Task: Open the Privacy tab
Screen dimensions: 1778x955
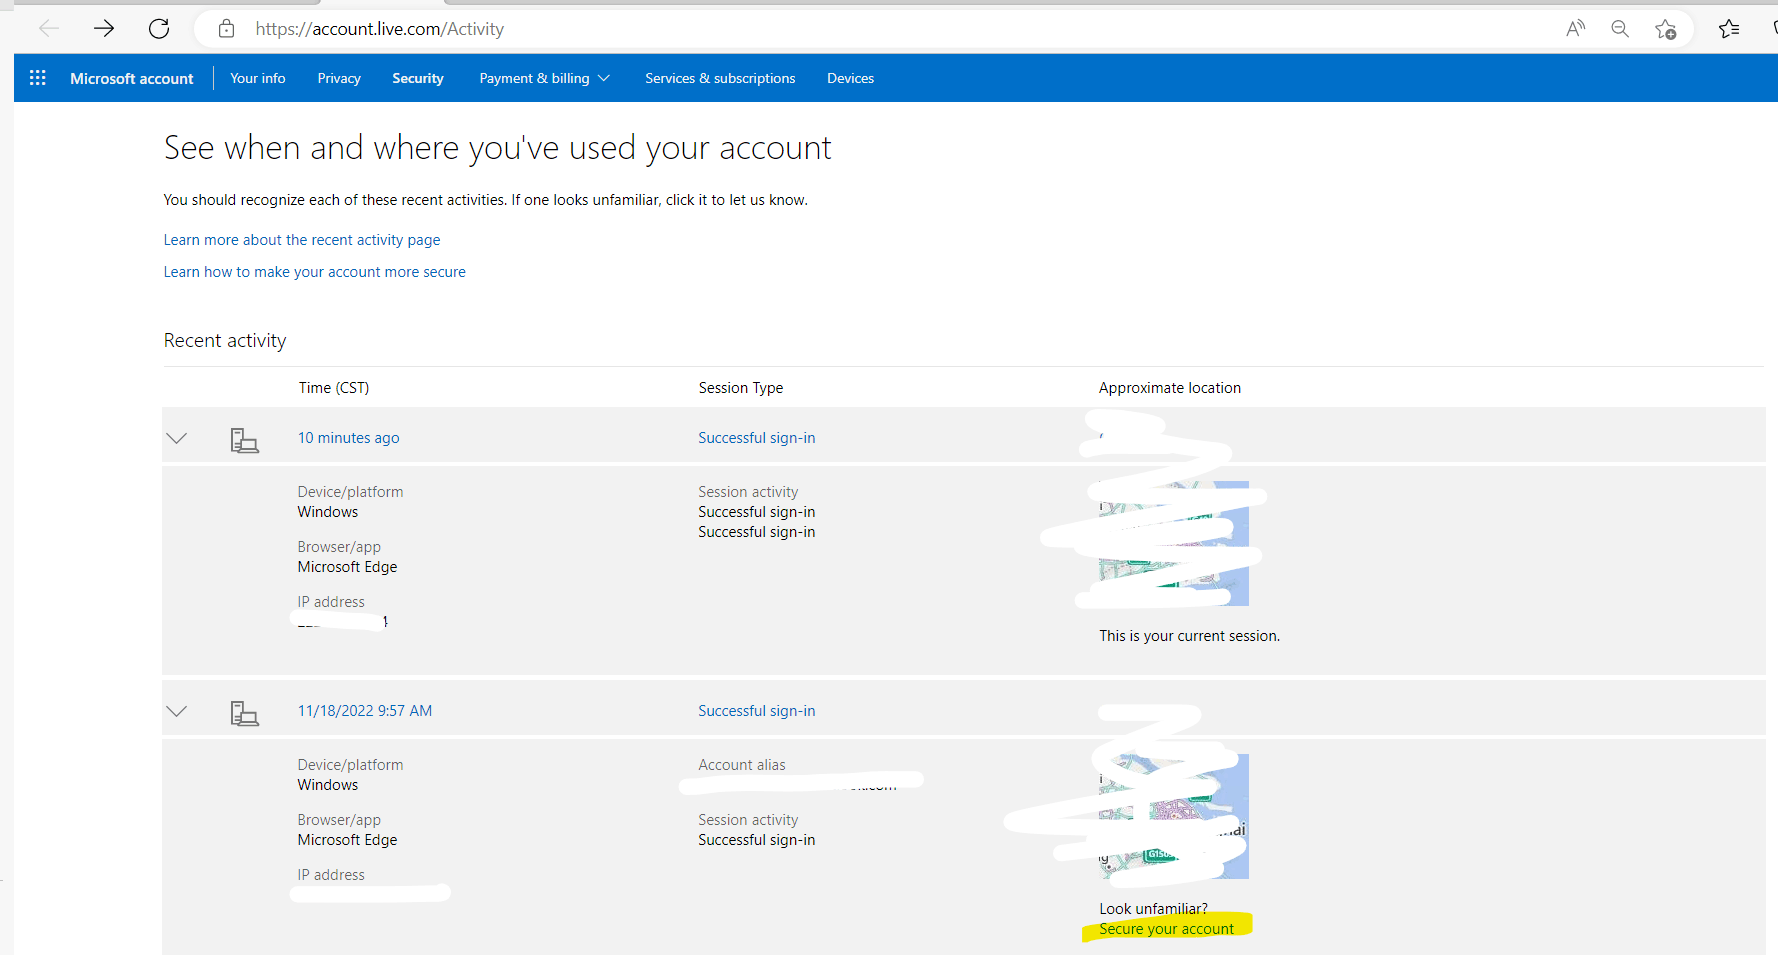Action: point(339,78)
